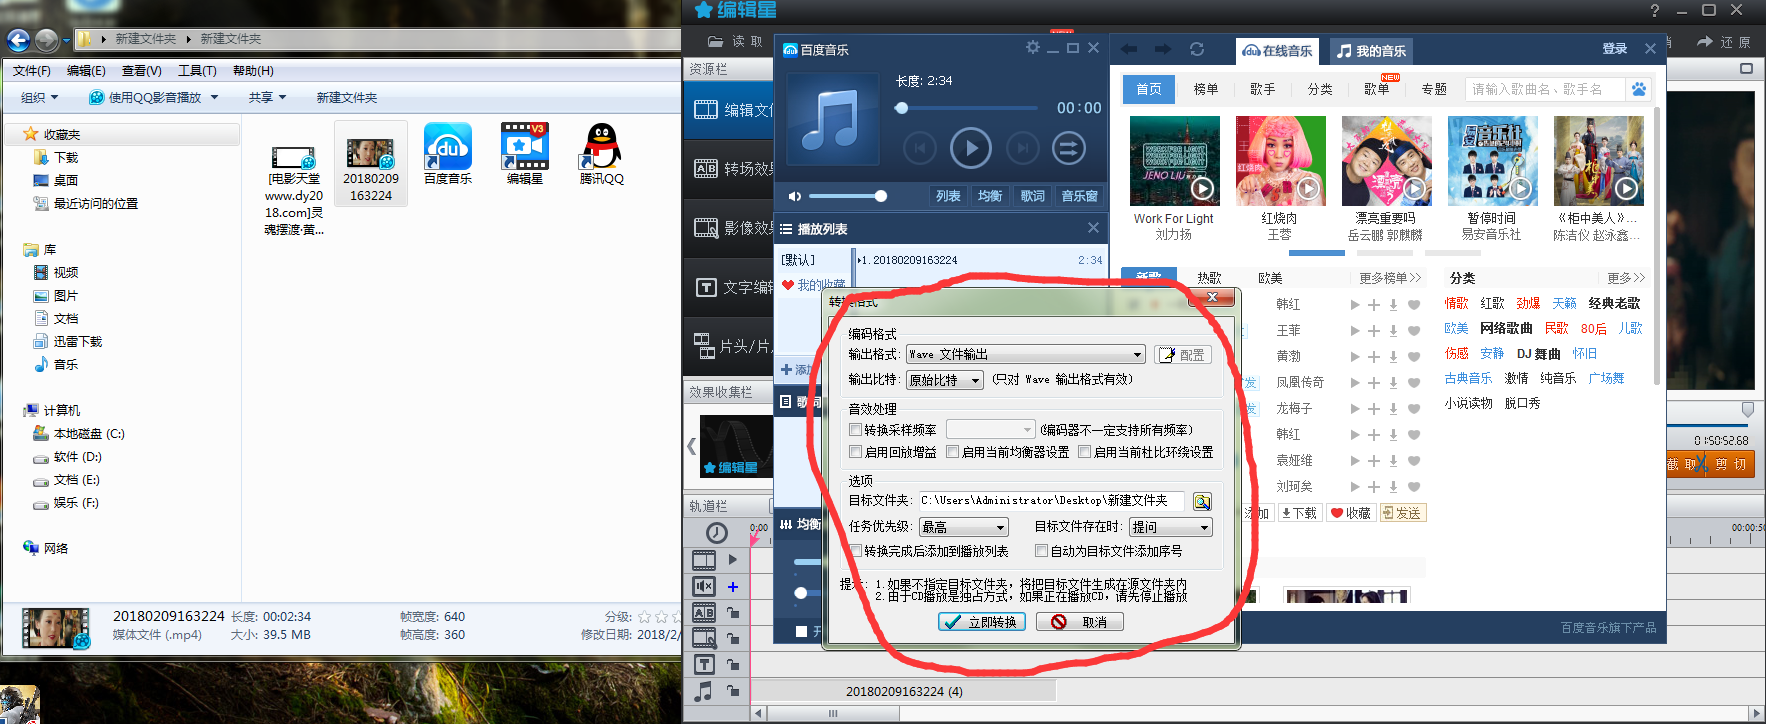Mute the Baidu Music speaker icon
The height and width of the screenshot is (724, 1766).
[795, 196]
